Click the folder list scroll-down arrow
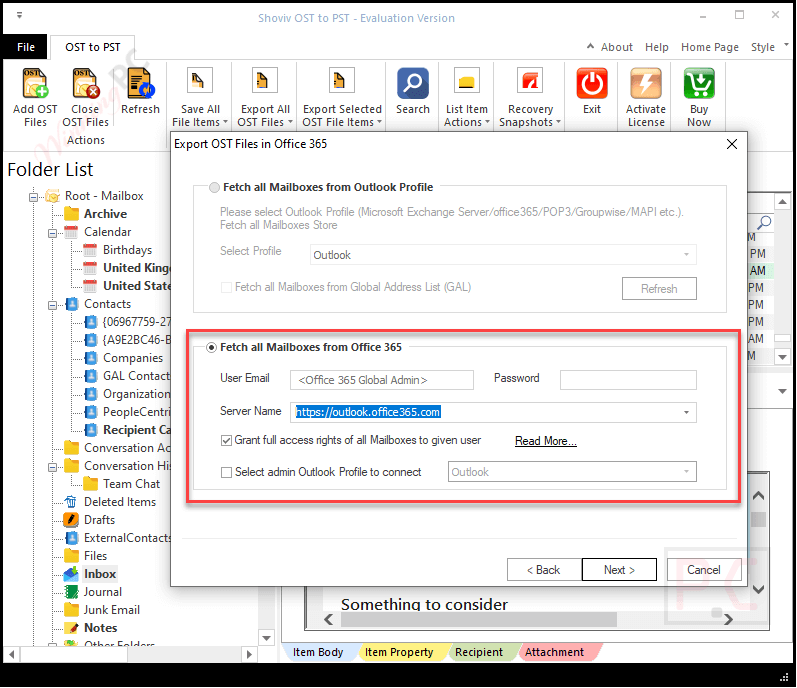Viewport: 797px width, 688px height. (x=266, y=638)
